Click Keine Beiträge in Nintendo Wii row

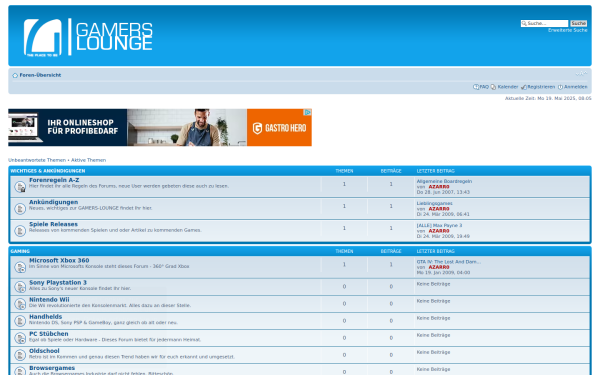click(434, 301)
